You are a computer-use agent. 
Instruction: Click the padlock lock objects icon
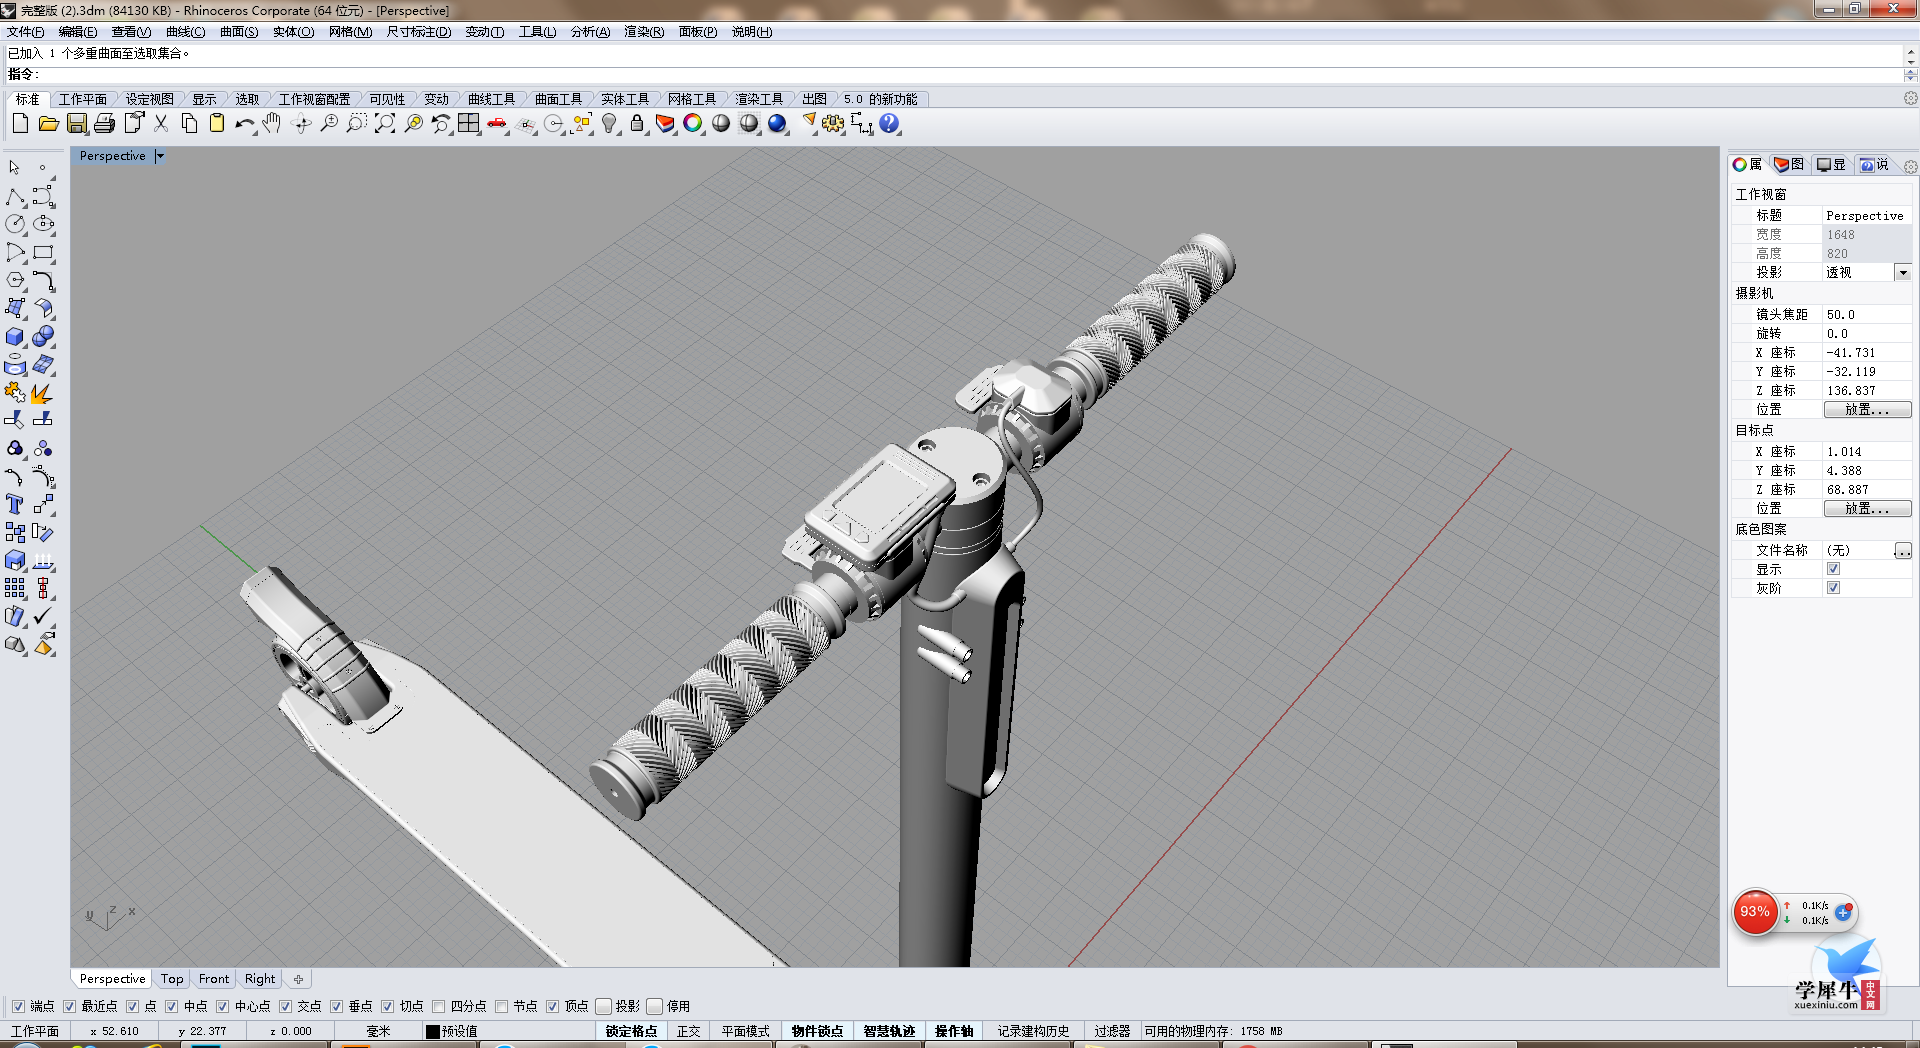tap(637, 124)
